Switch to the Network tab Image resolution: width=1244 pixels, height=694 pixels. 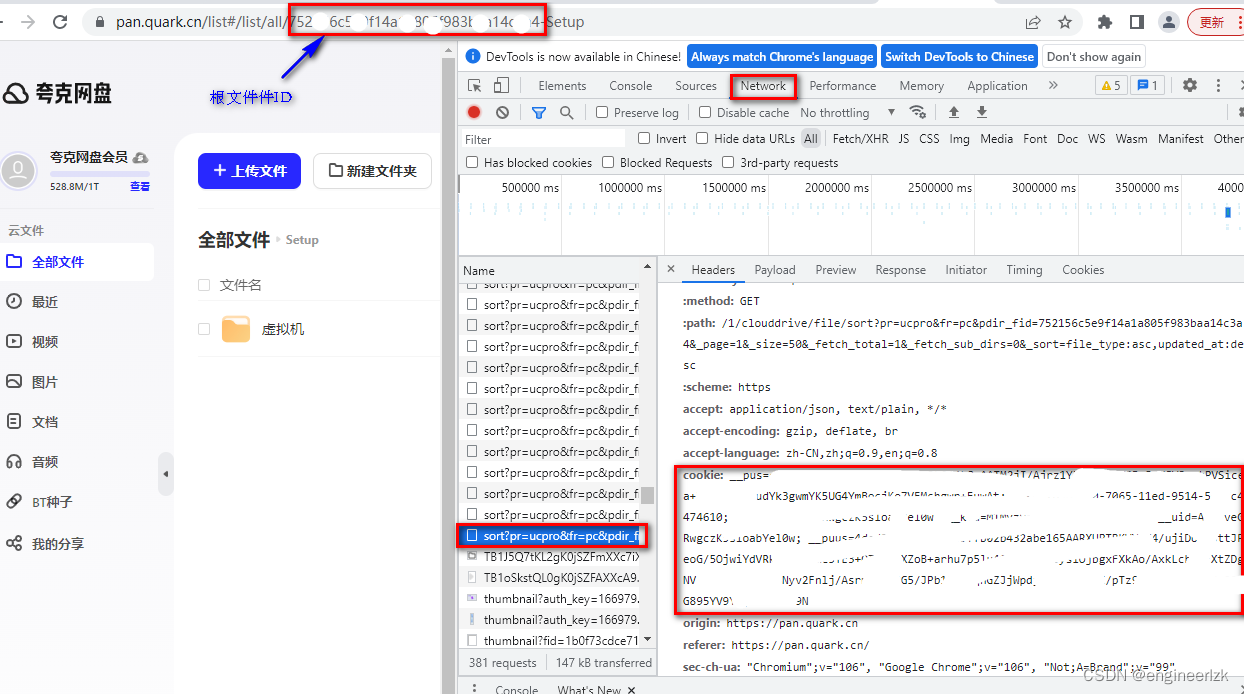click(763, 86)
